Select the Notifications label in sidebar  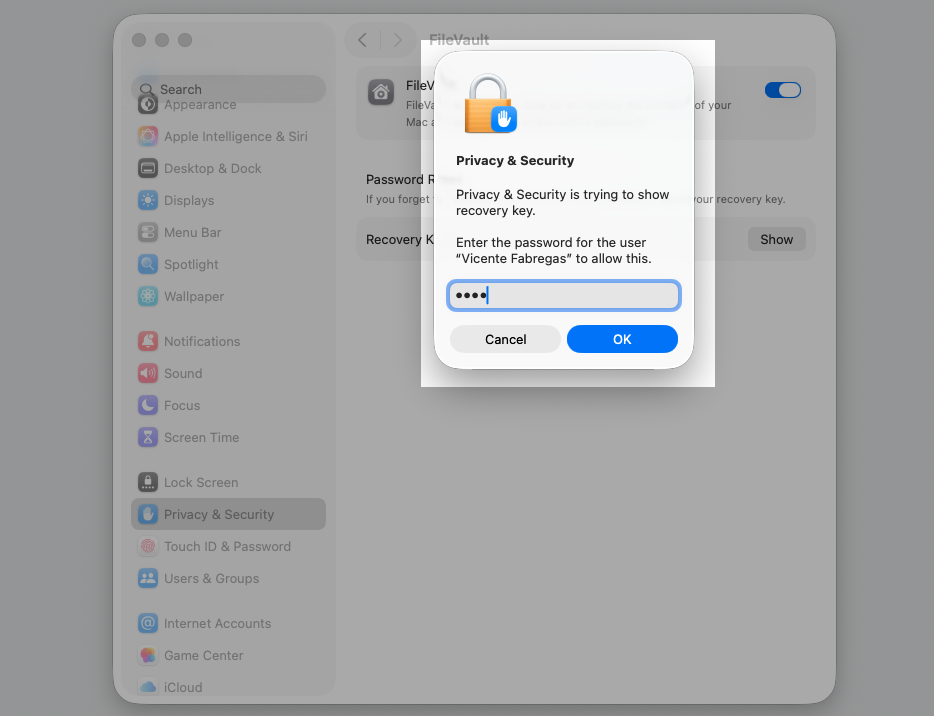tap(202, 342)
